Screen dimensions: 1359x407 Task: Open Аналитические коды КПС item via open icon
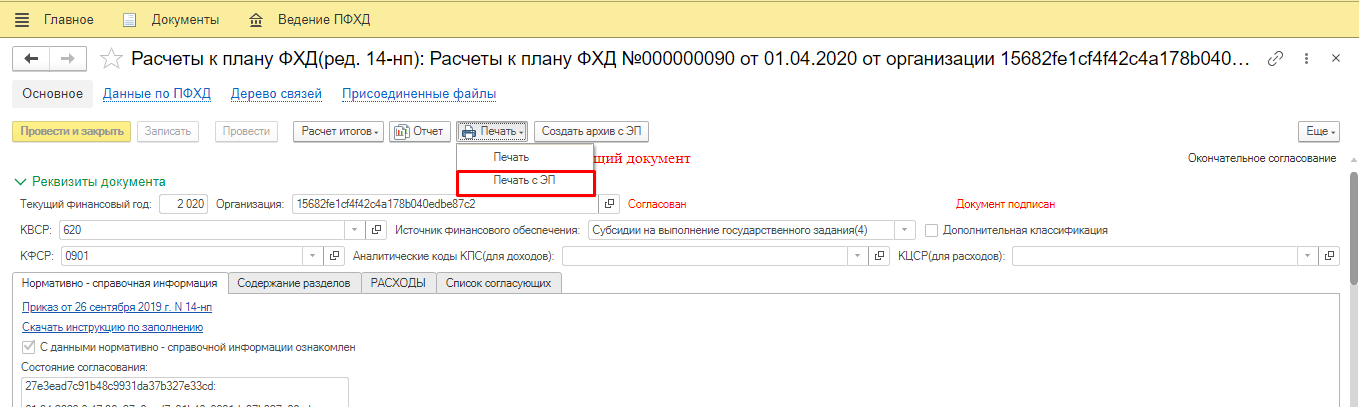point(880,255)
